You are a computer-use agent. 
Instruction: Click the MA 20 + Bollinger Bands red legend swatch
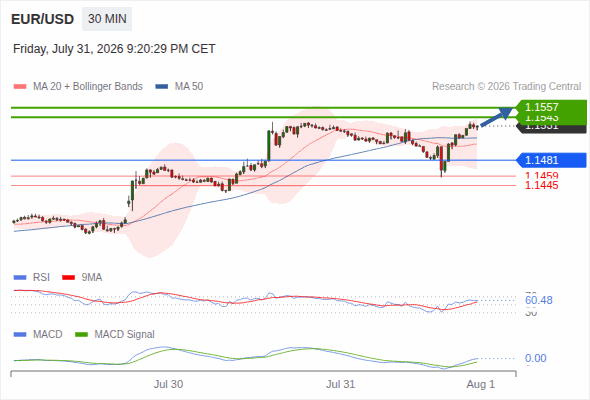(20, 87)
